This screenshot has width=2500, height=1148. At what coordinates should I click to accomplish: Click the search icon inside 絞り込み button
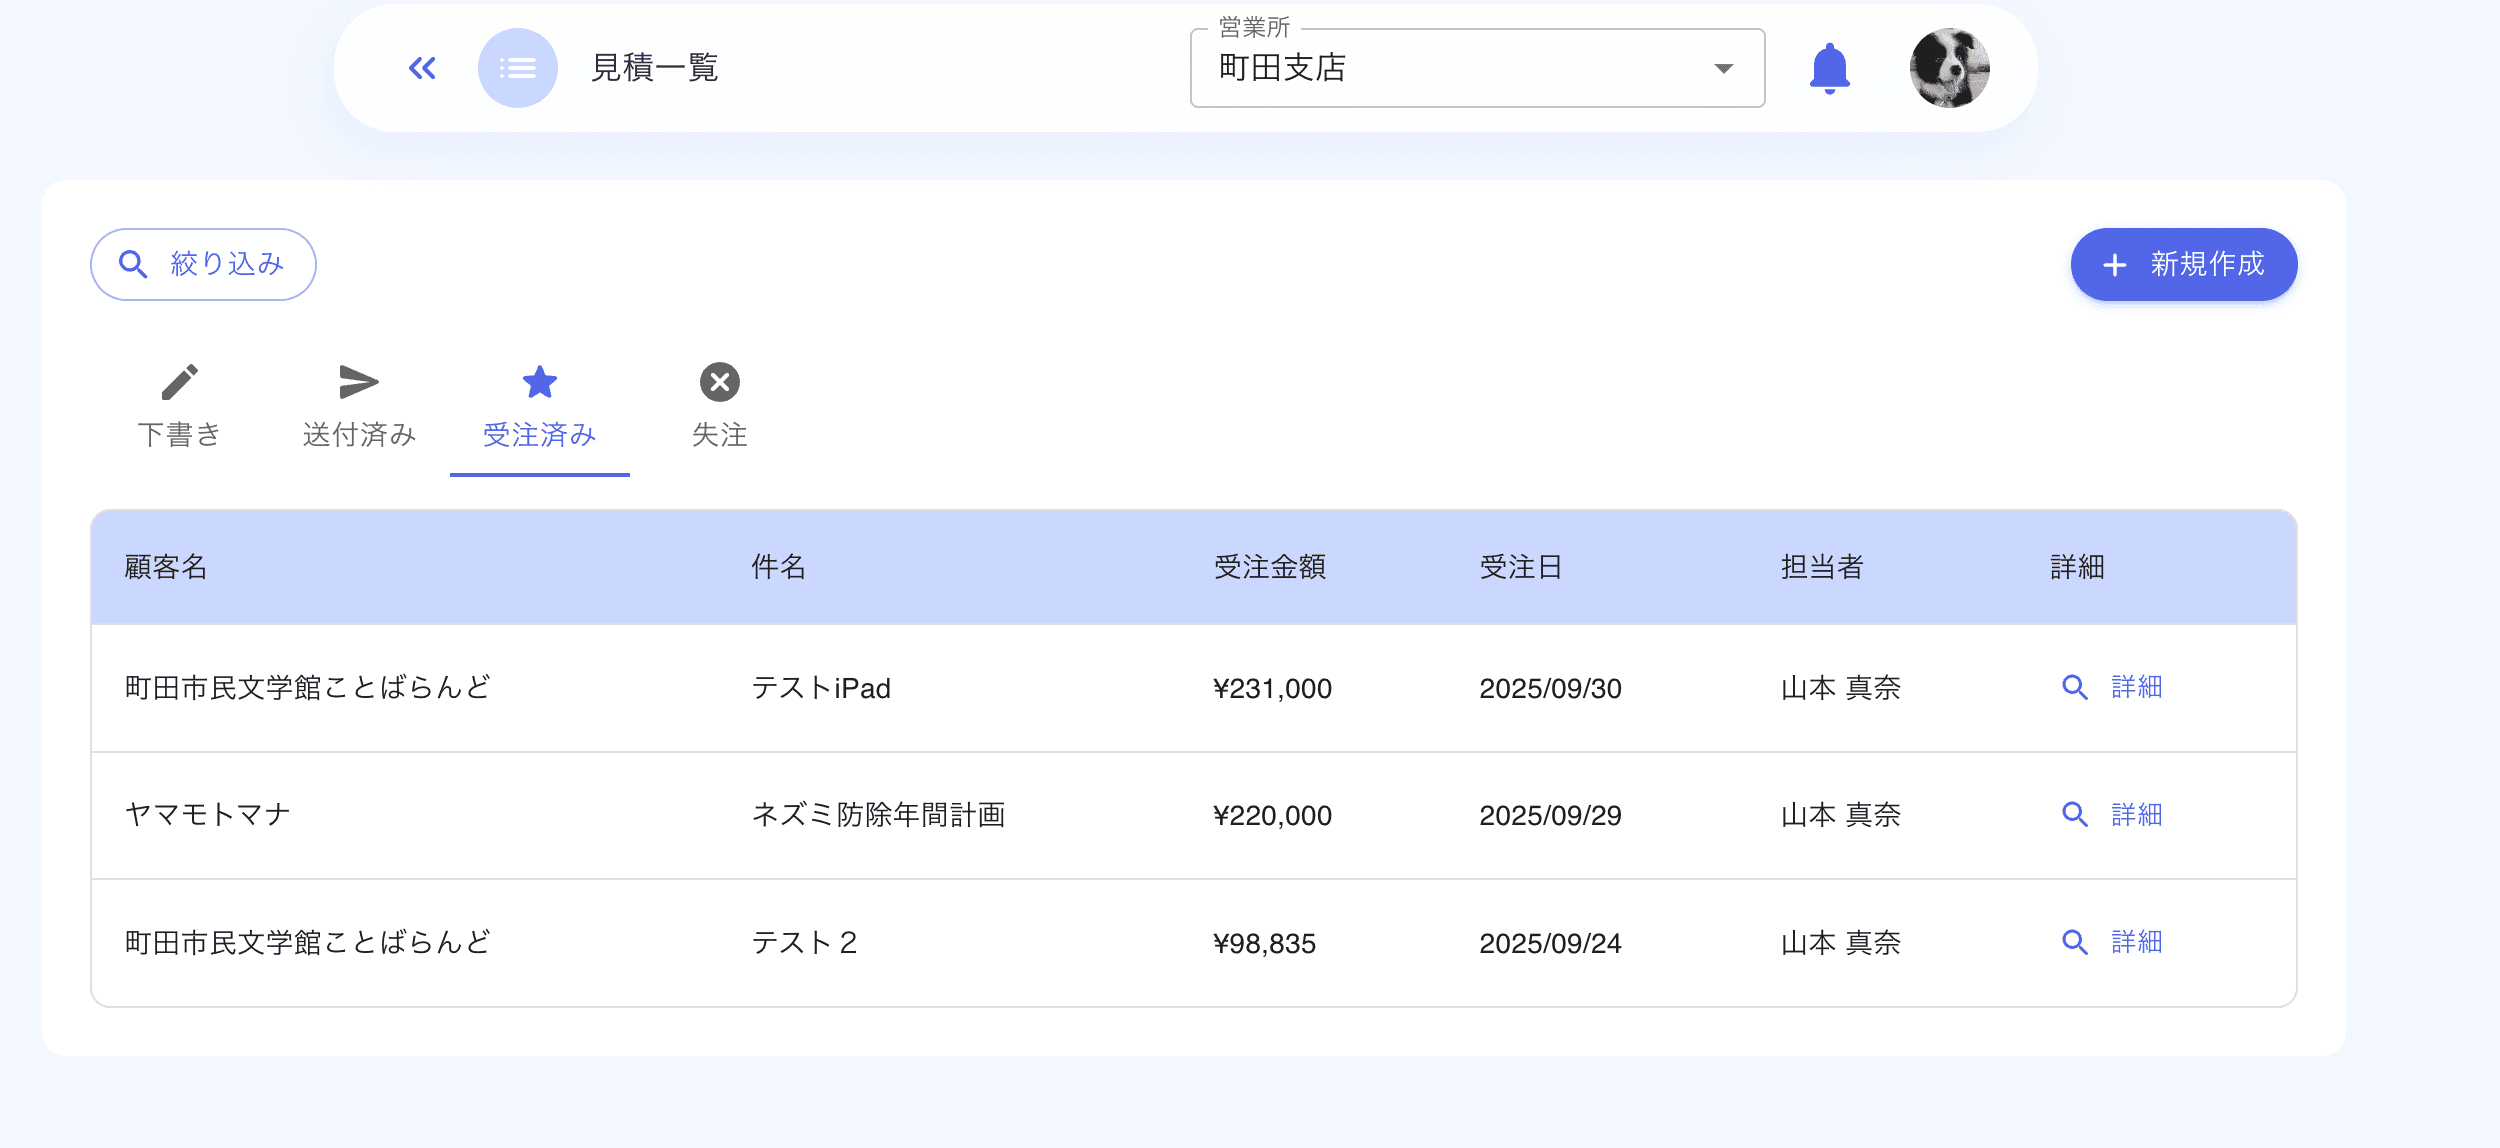click(x=133, y=263)
